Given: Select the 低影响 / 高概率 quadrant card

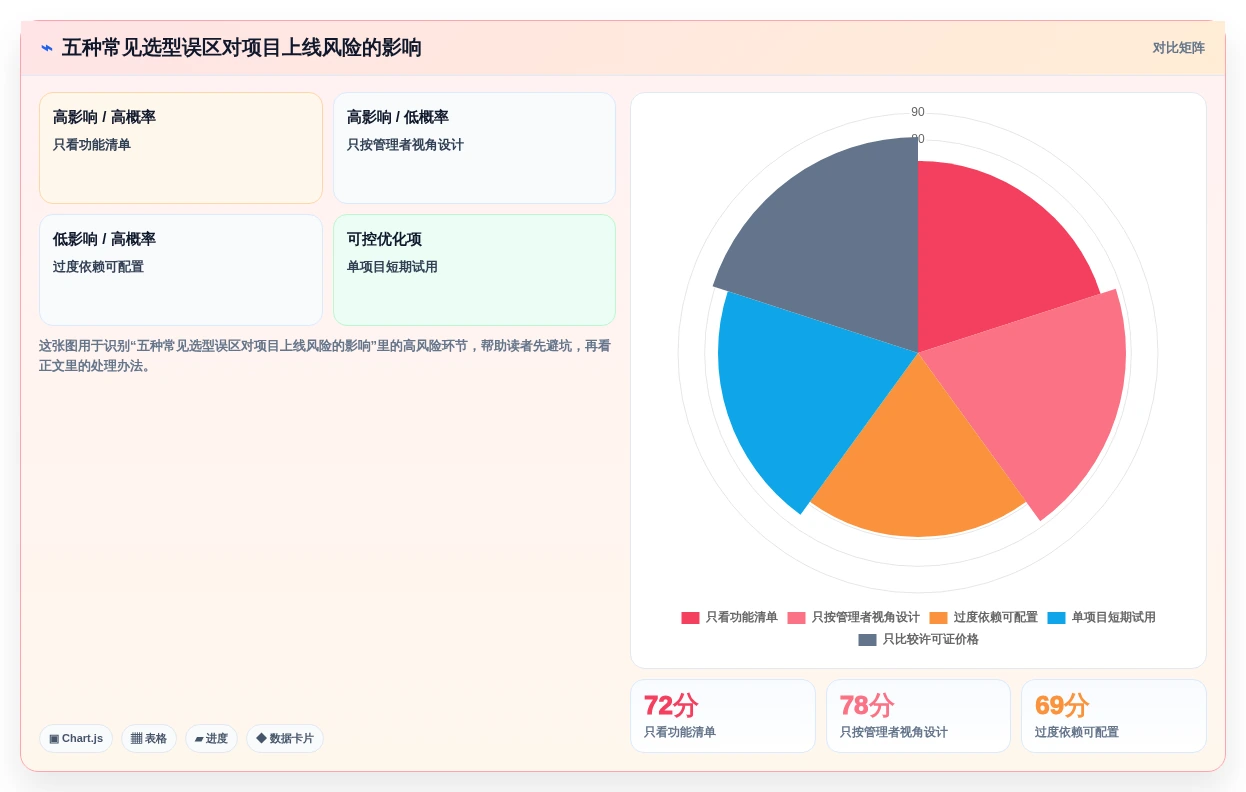Looking at the screenshot, I should tap(181, 270).
